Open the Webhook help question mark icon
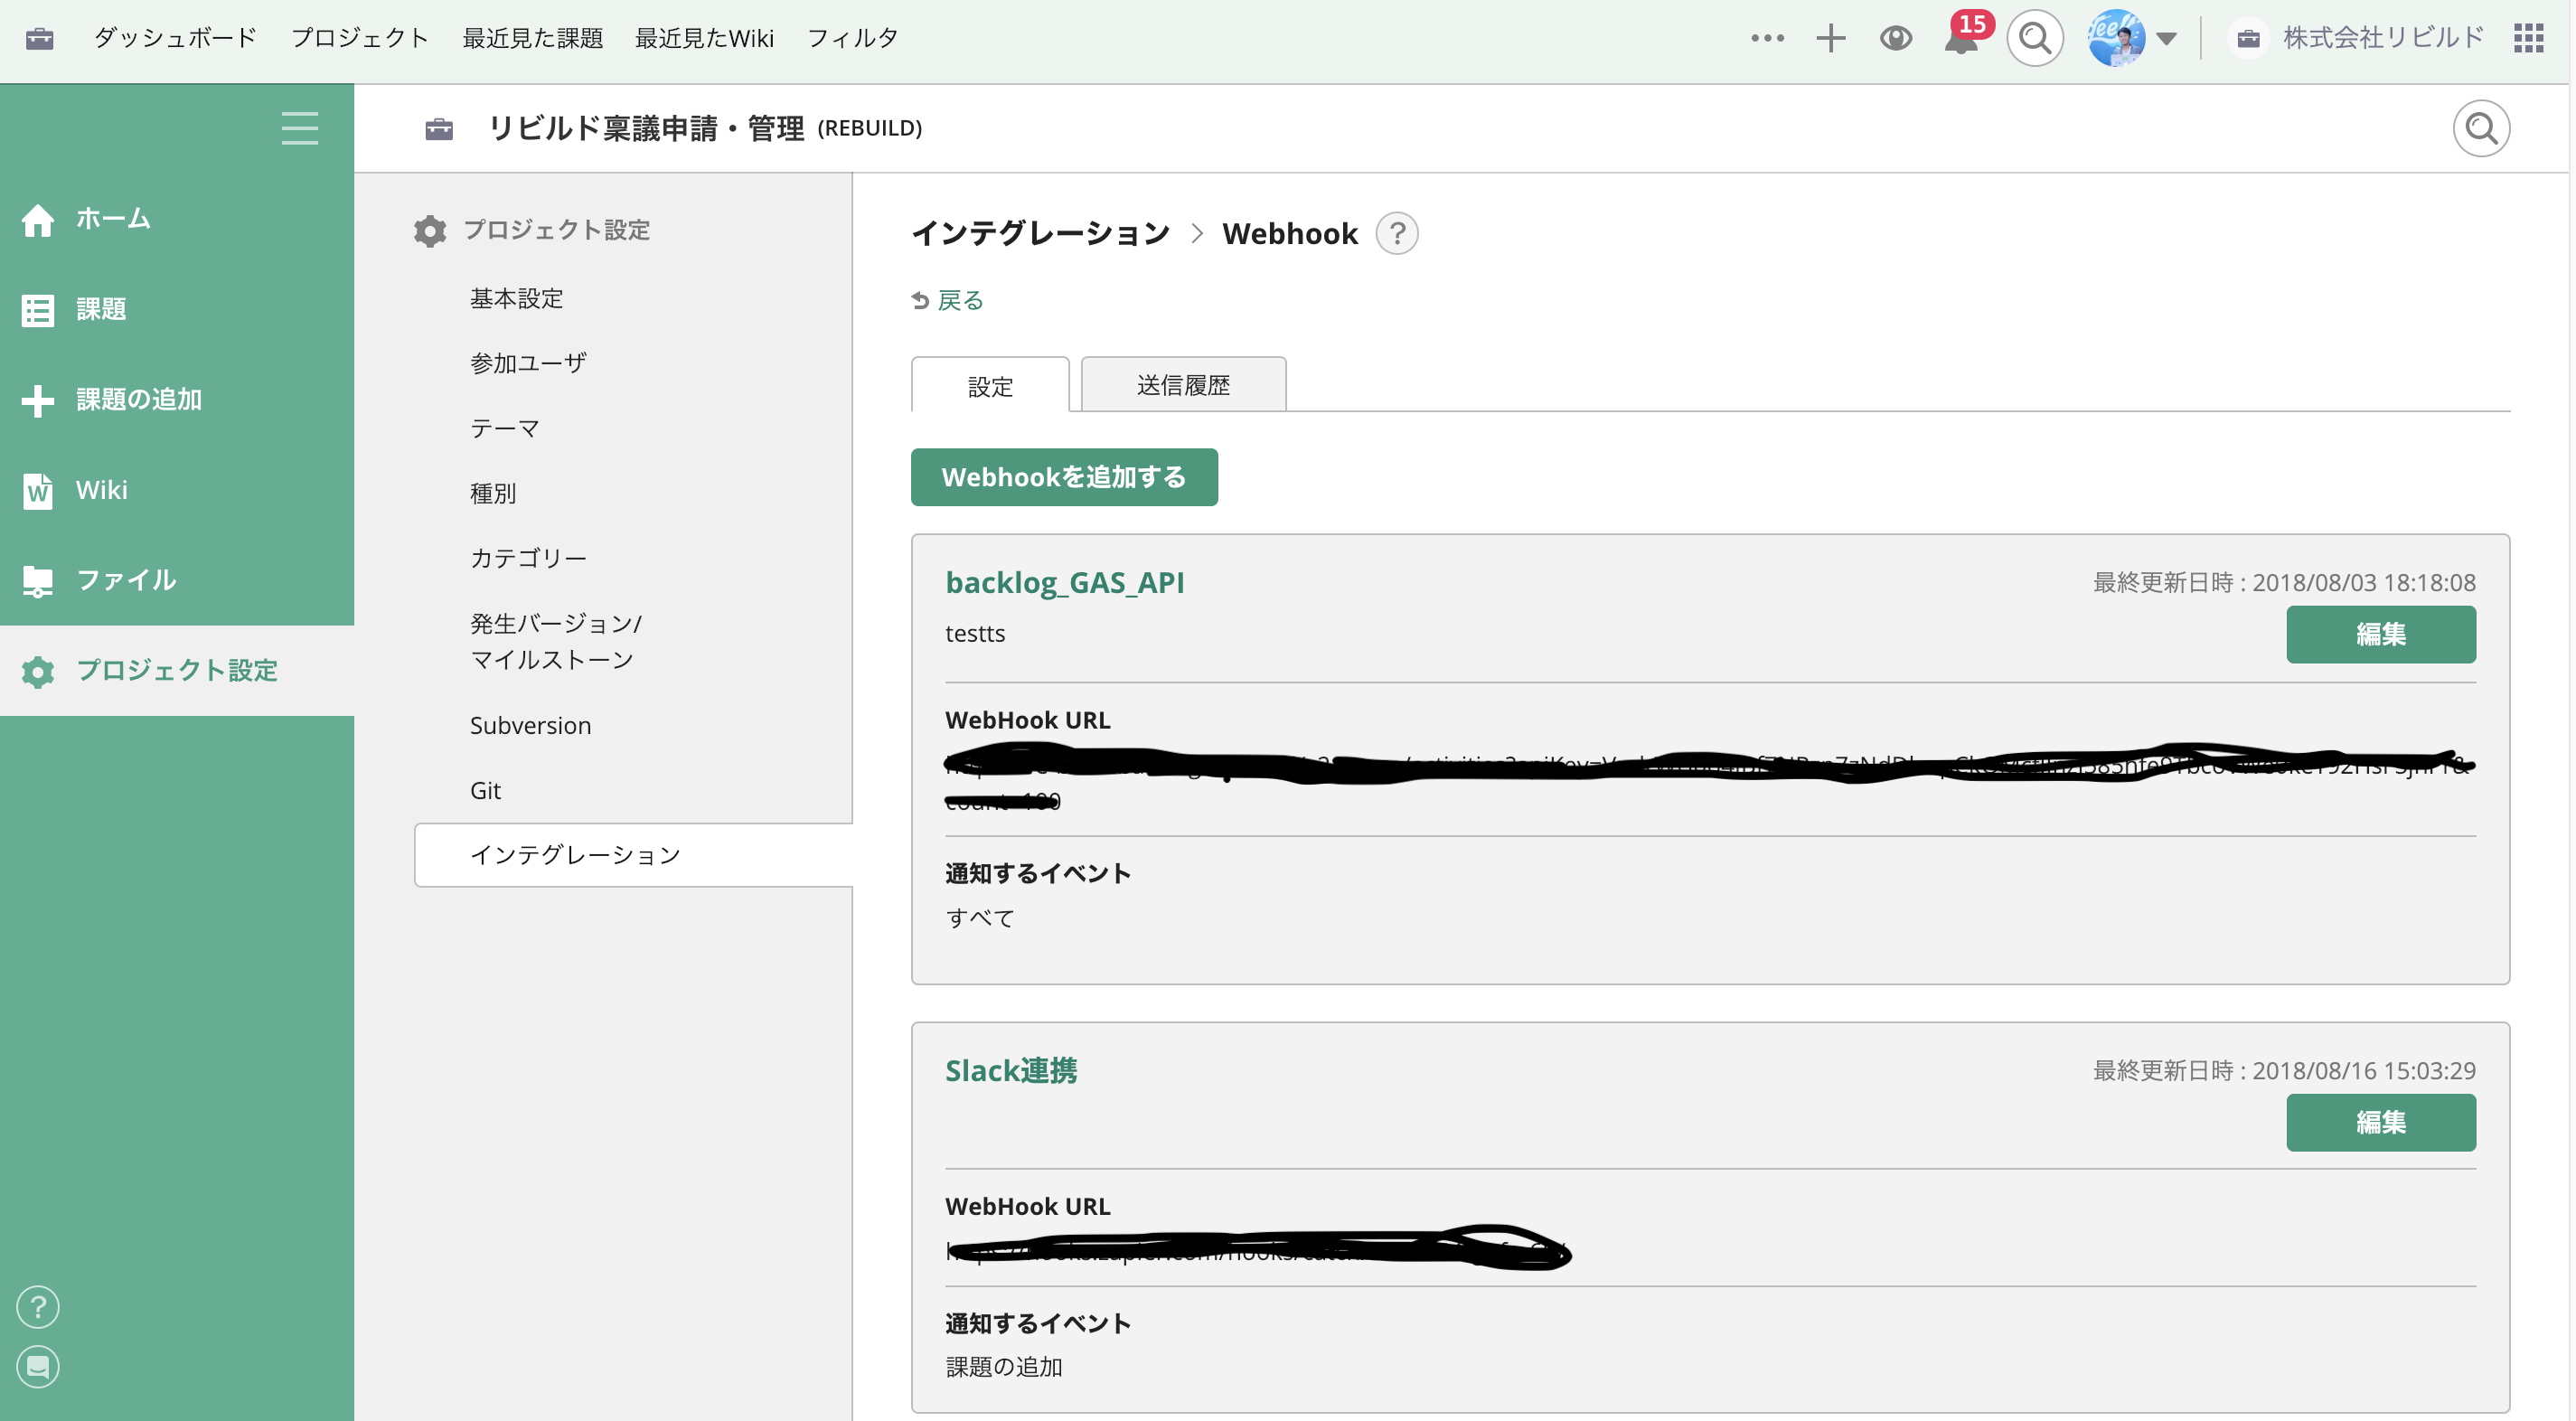 click(1397, 233)
